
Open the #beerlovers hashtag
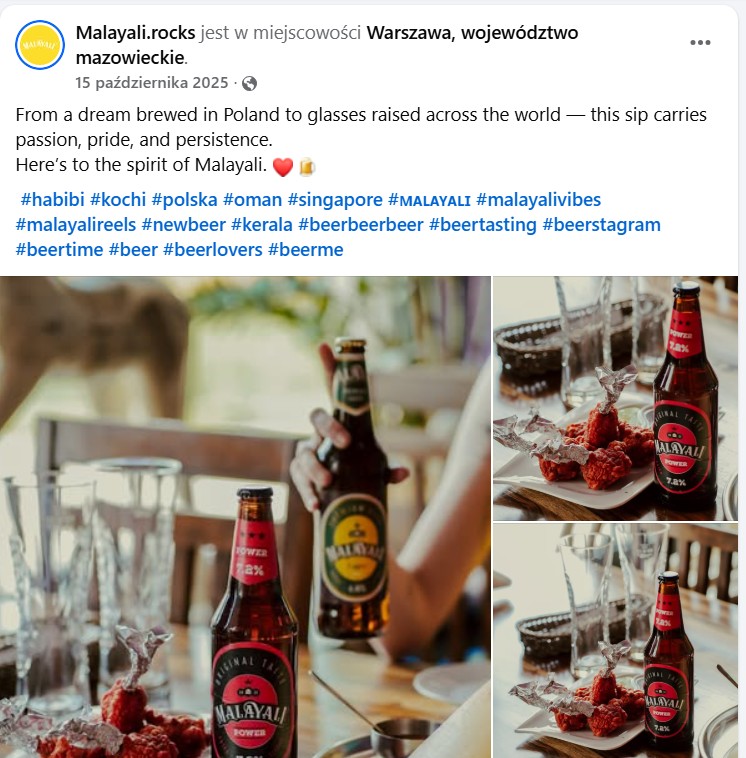(x=213, y=250)
